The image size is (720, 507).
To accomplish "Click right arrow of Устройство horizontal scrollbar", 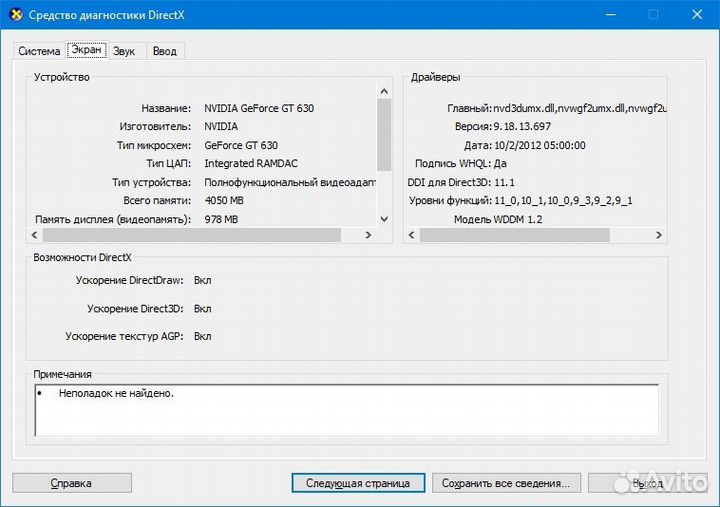I will (369, 235).
